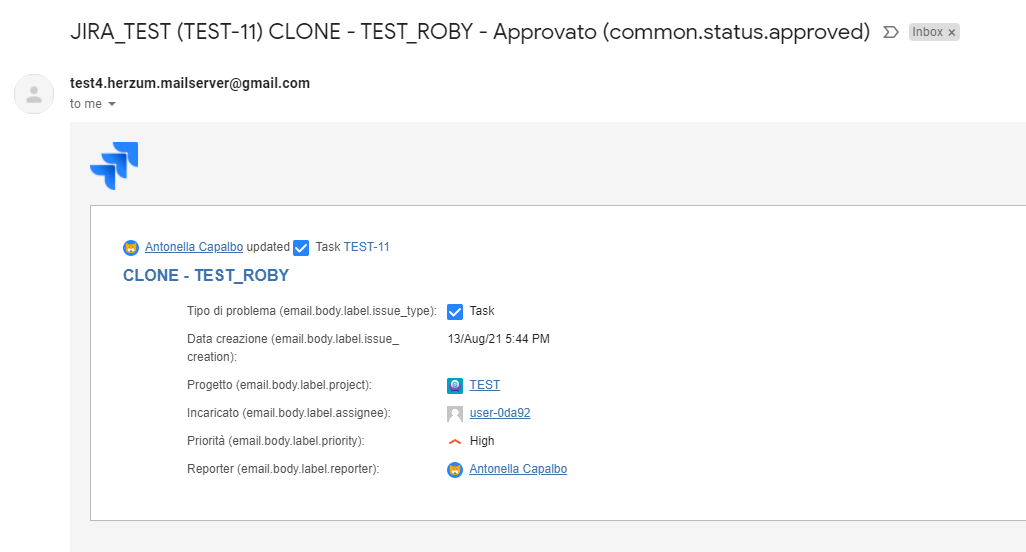Expand the 'to me' recipient details
The width and height of the screenshot is (1026, 552).
(112, 104)
